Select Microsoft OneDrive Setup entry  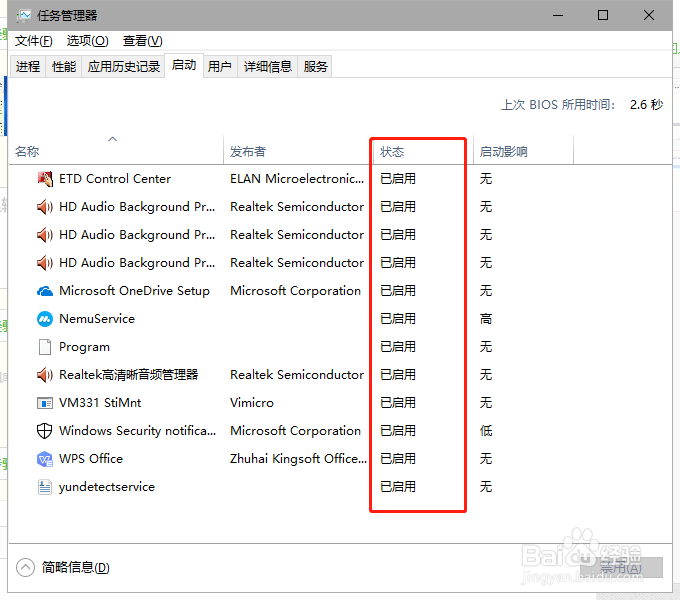tap(134, 291)
